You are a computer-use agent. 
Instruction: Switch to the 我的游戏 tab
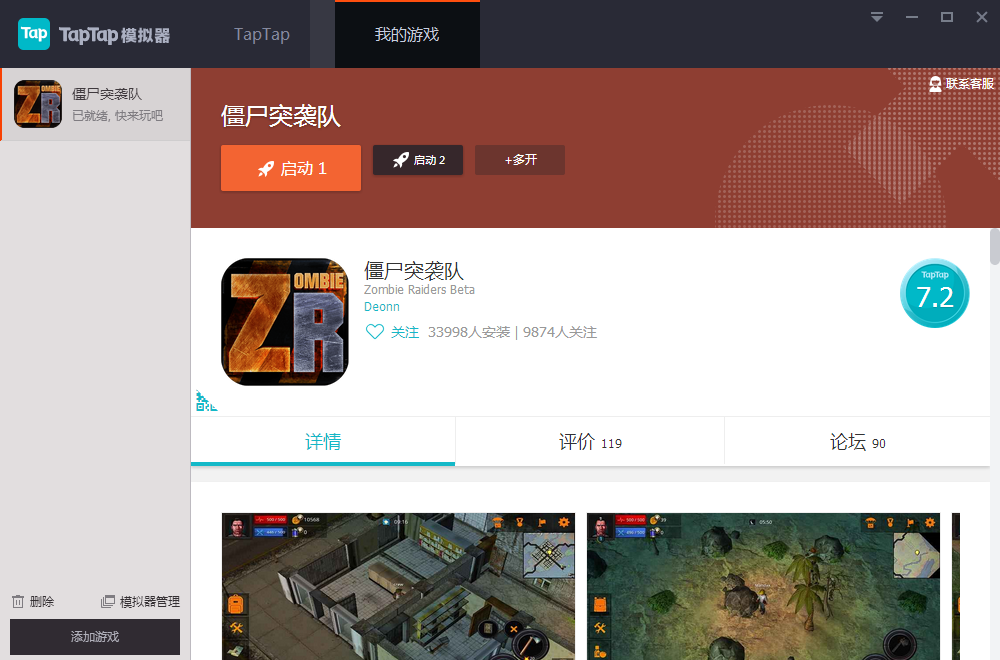[407, 34]
